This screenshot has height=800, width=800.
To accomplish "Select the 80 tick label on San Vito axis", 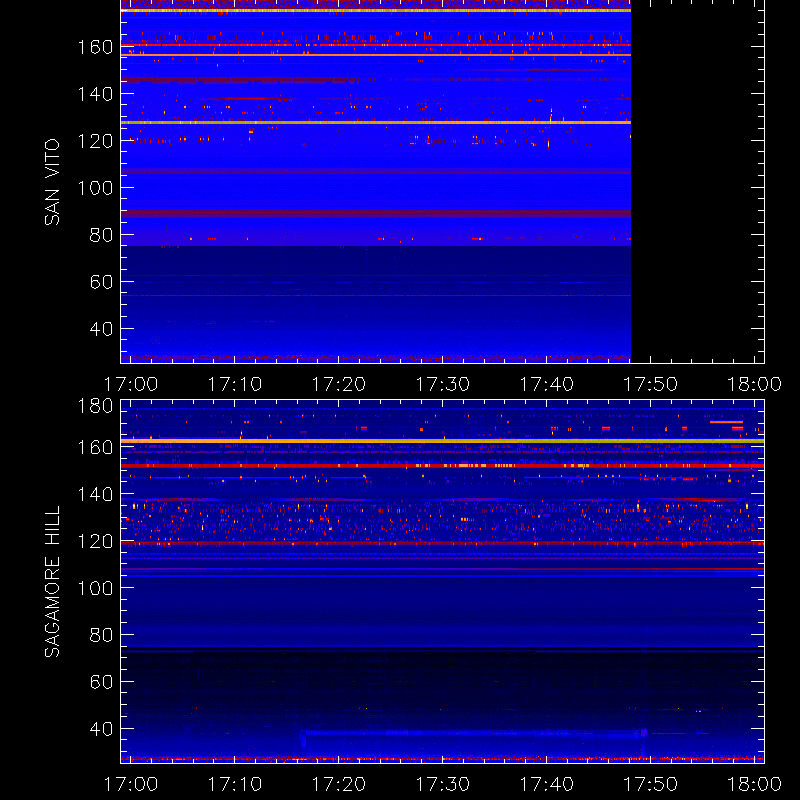I will 101,235.
